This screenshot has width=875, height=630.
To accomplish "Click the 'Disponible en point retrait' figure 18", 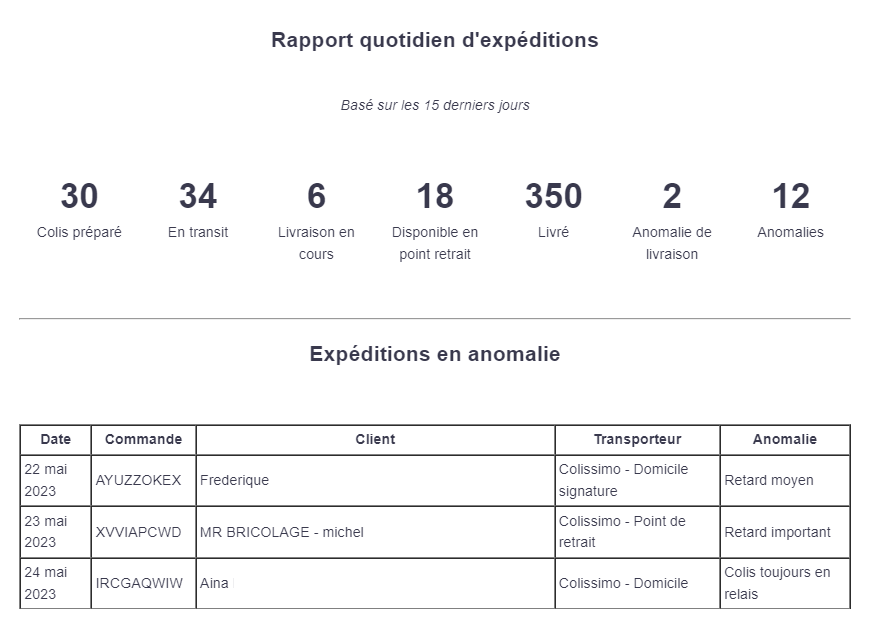I will point(435,196).
